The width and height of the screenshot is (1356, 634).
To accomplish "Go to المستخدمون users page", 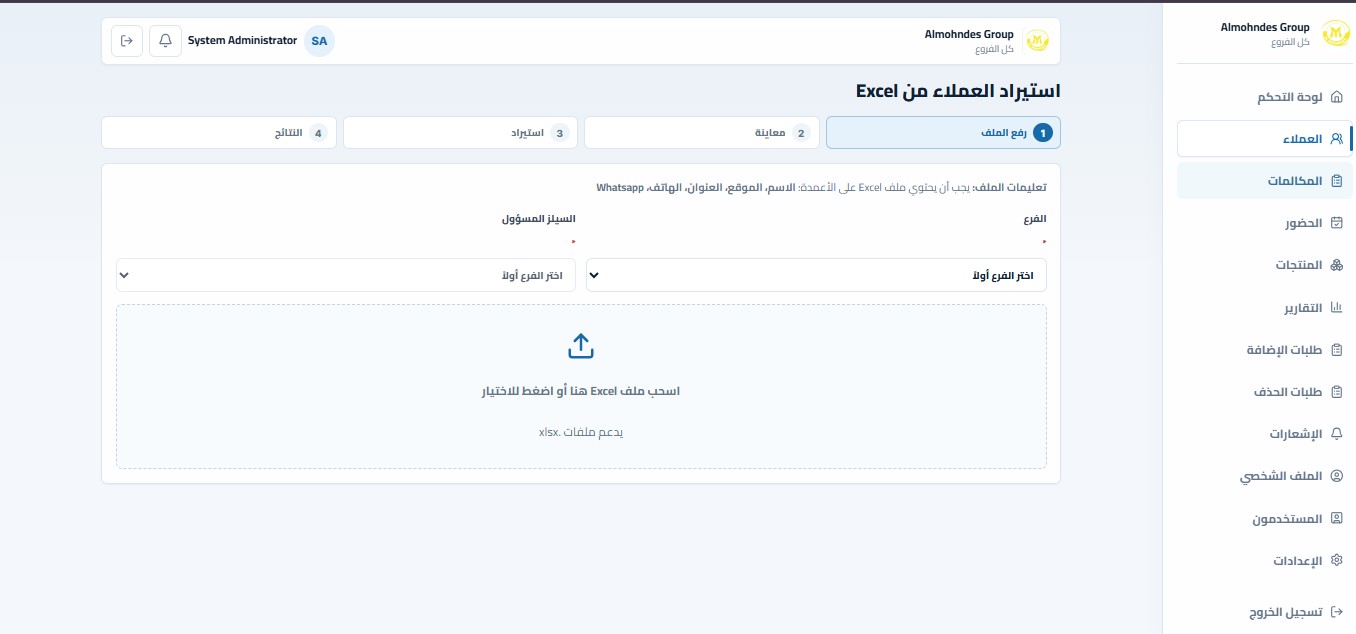I will pyautogui.click(x=1265, y=519).
